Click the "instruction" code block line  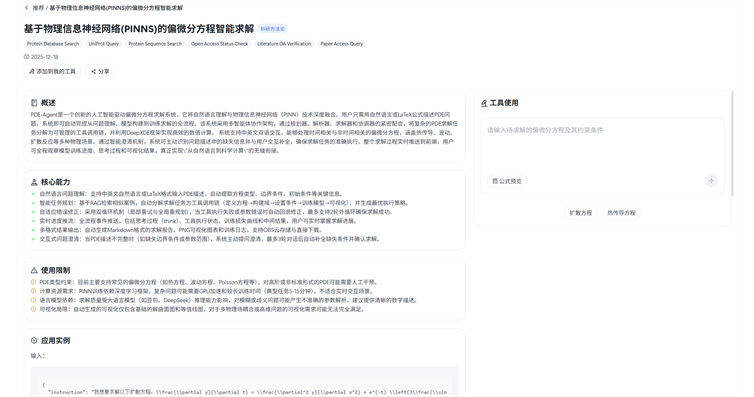tap(247, 392)
